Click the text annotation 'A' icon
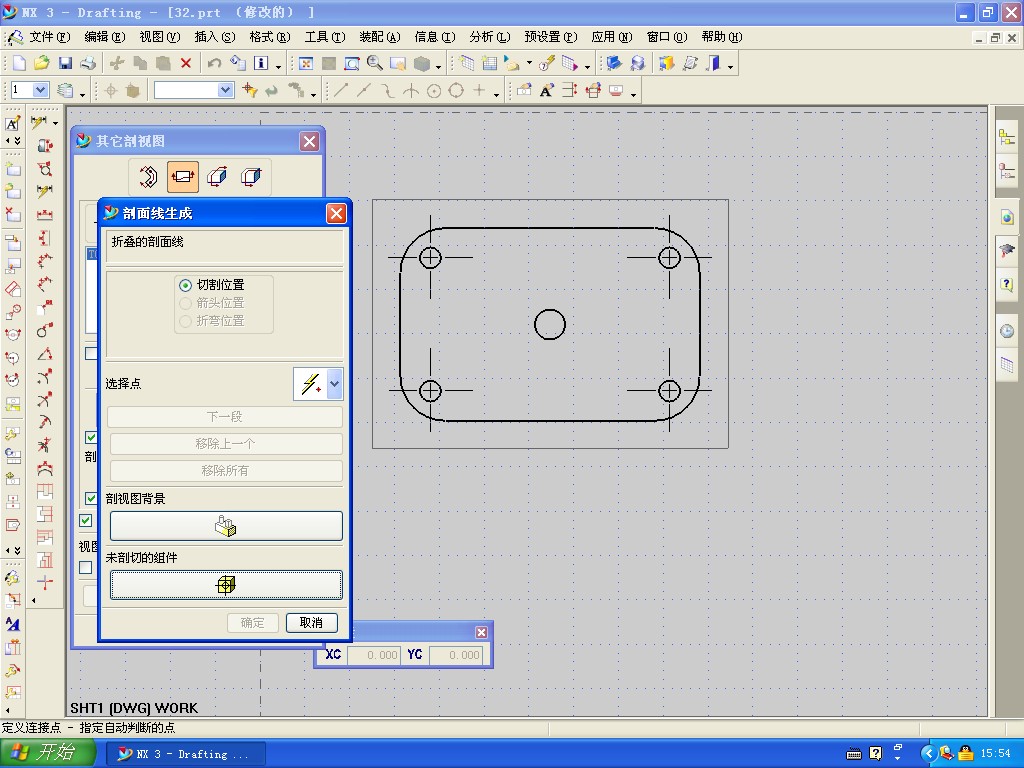Viewport: 1024px width, 768px height. [546, 91]
